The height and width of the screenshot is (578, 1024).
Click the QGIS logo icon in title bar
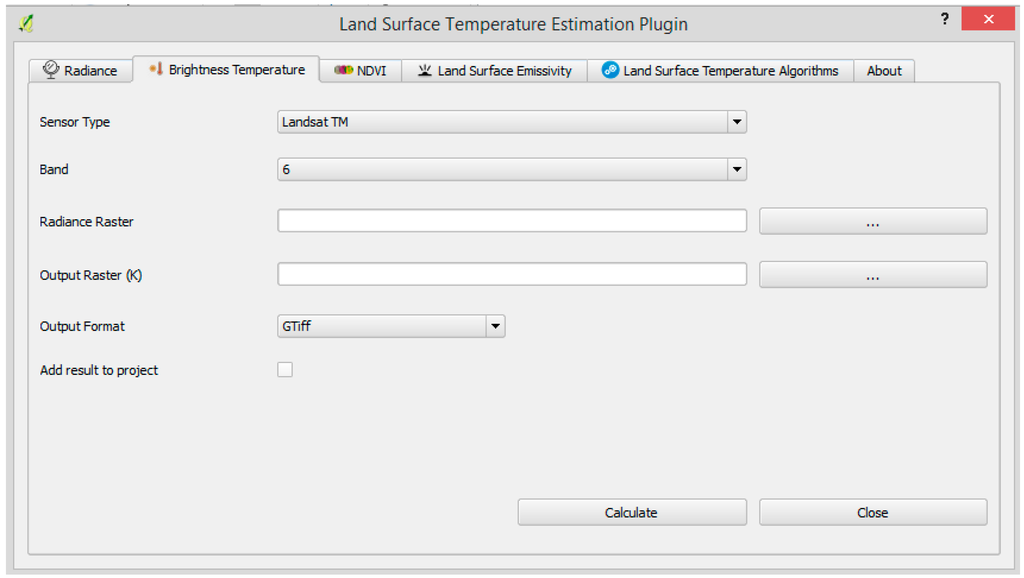click(26, 22)
